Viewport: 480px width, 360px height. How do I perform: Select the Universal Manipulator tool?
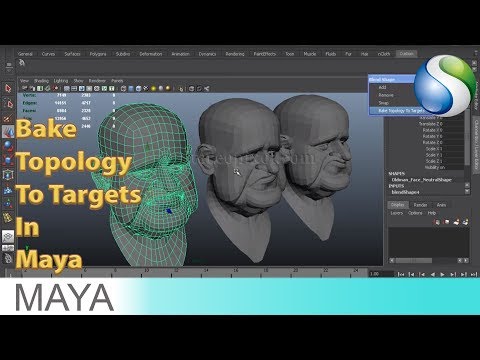(x=8, y=175)
